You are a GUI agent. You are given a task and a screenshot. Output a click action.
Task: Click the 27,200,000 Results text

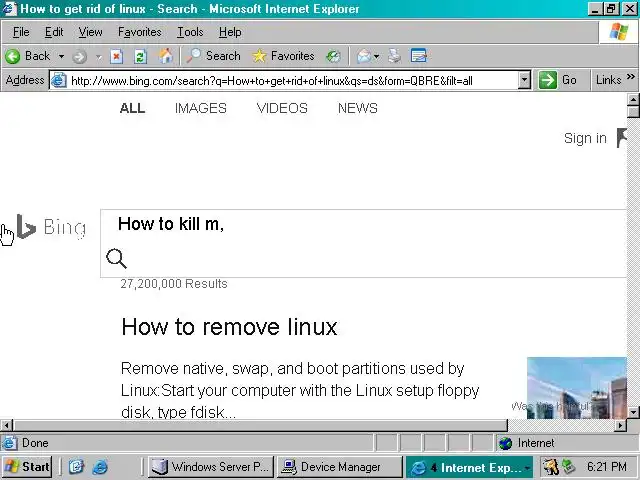pyautogui.click(x=174, y=284)
